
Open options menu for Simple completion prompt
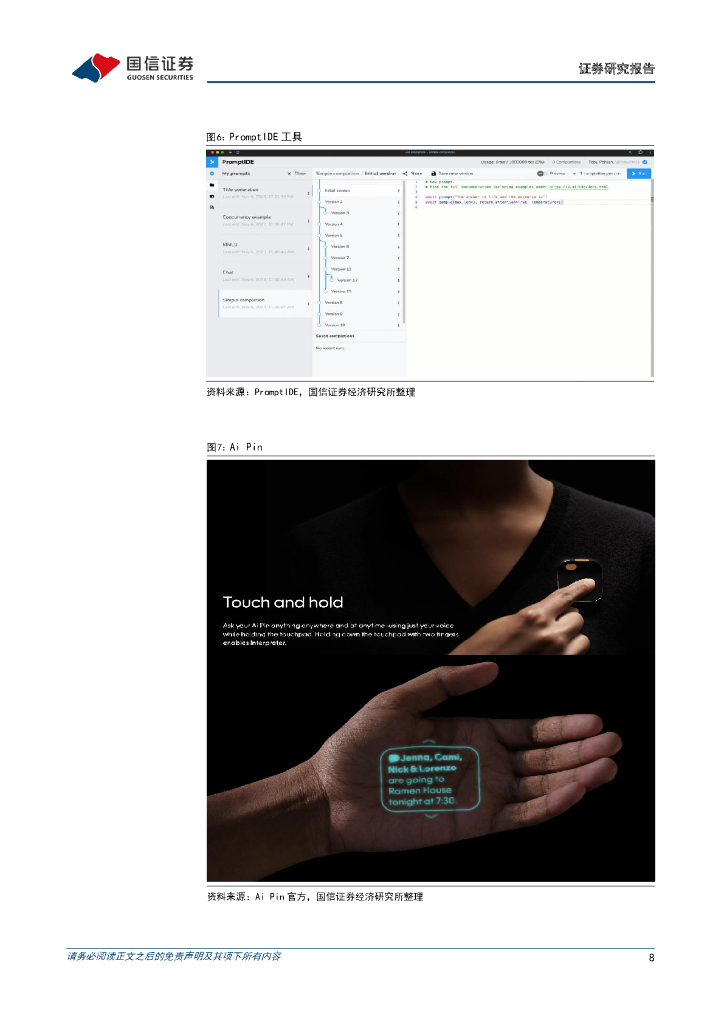click(x=308, y=303)
